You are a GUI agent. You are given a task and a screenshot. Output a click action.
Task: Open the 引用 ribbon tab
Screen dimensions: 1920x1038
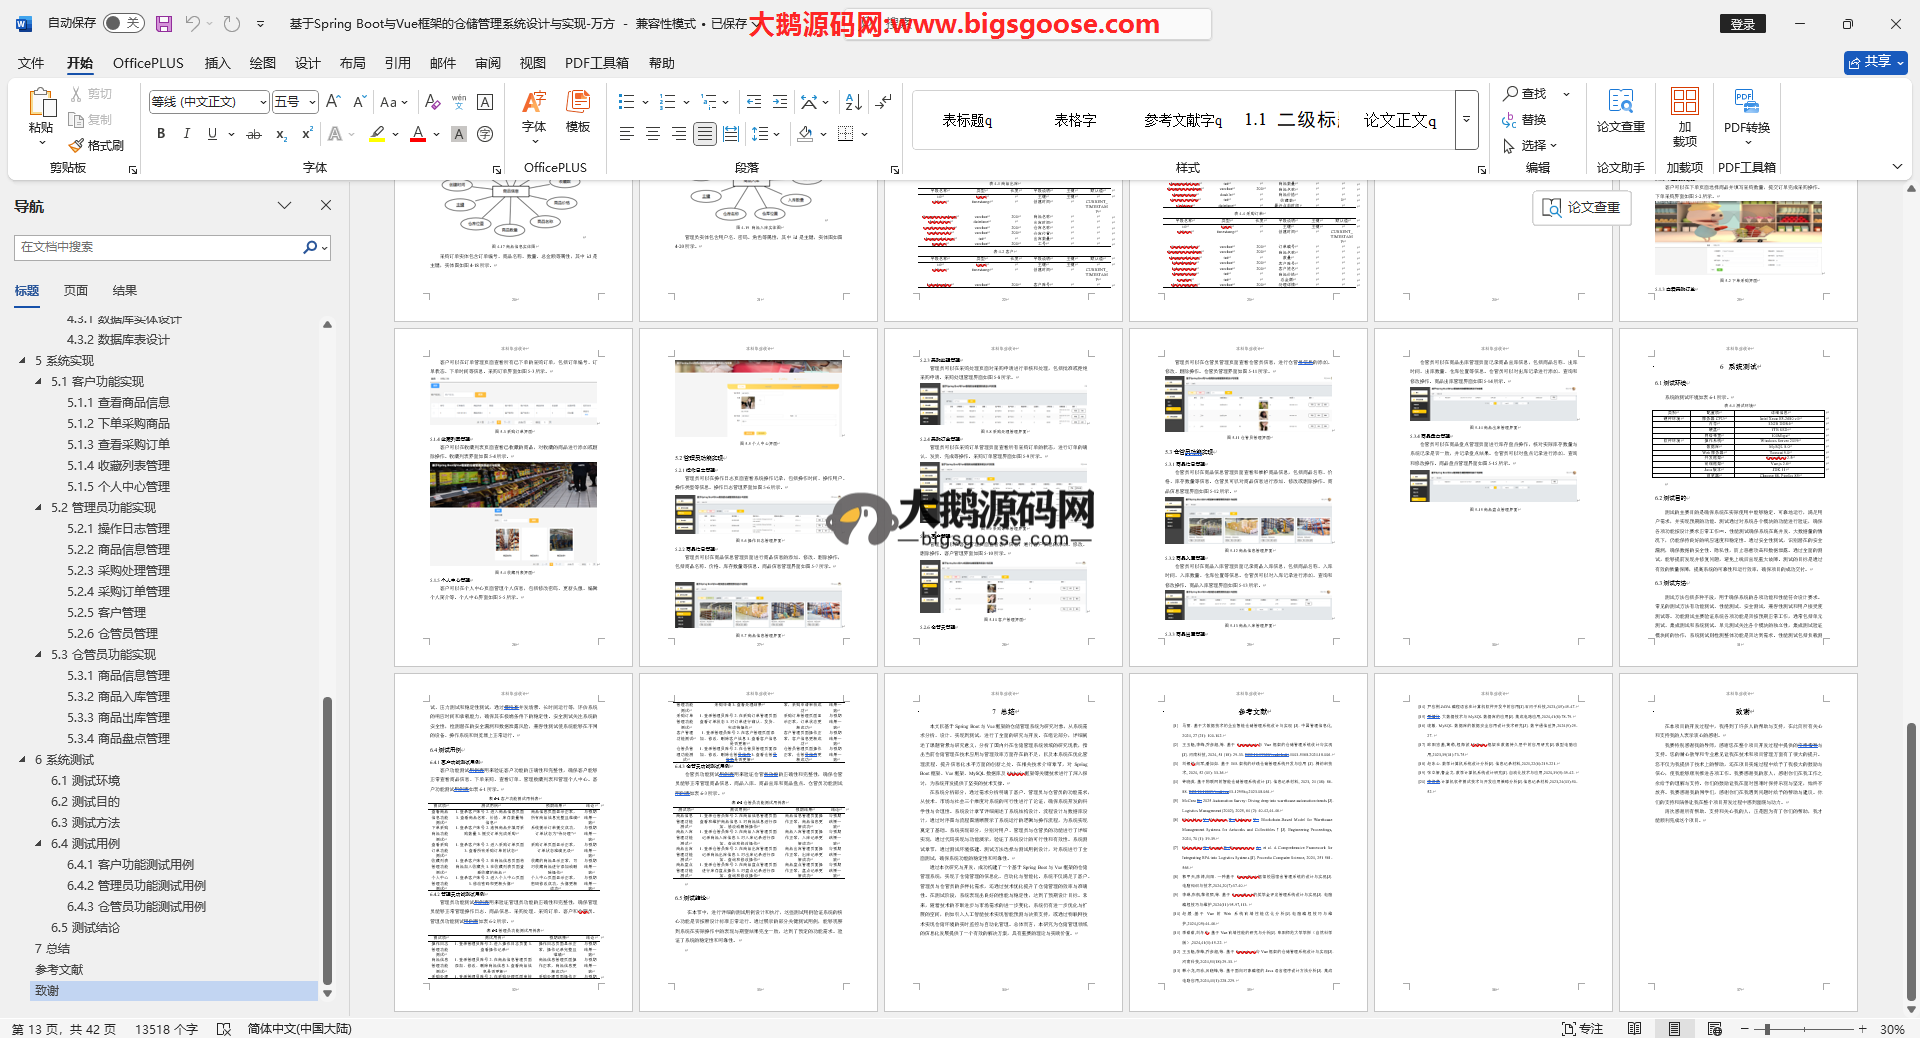point(397,63)
